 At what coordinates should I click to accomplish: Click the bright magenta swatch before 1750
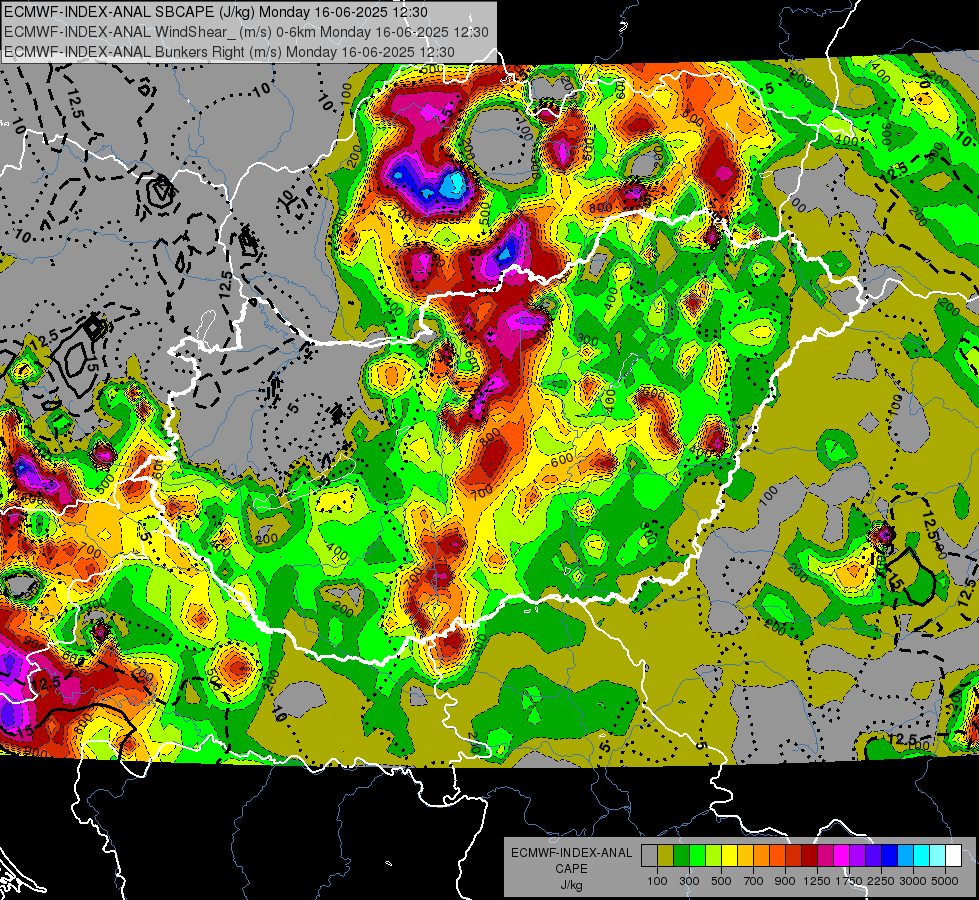point(842,856)
